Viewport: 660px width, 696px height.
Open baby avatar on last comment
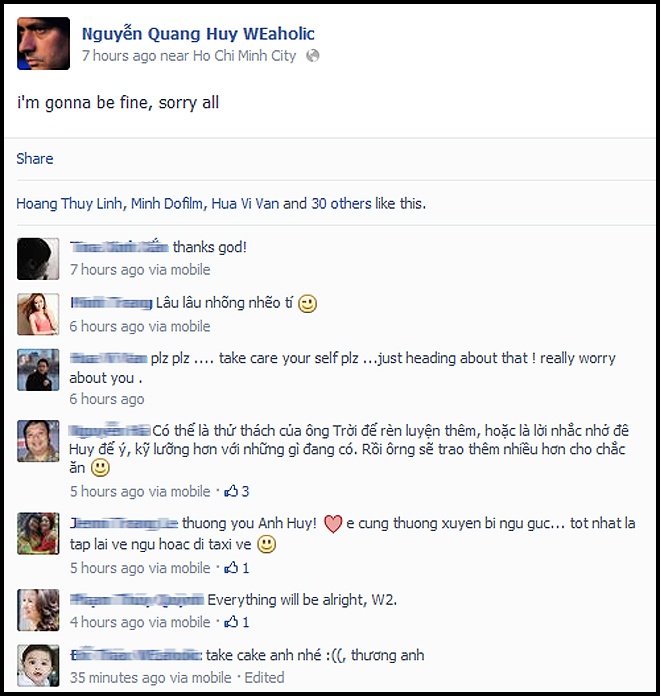click(38, 666)
